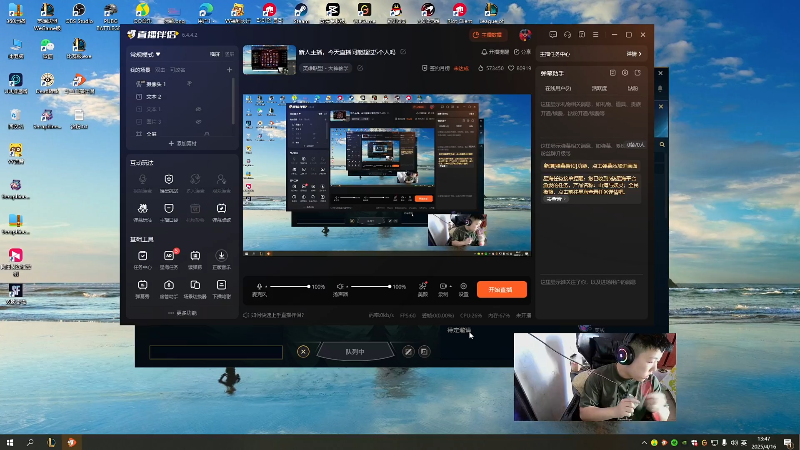Viewport: 800px width, 450px height.
Task: Edit the category tag via pencil icon
Action: [x=360, y=68]
